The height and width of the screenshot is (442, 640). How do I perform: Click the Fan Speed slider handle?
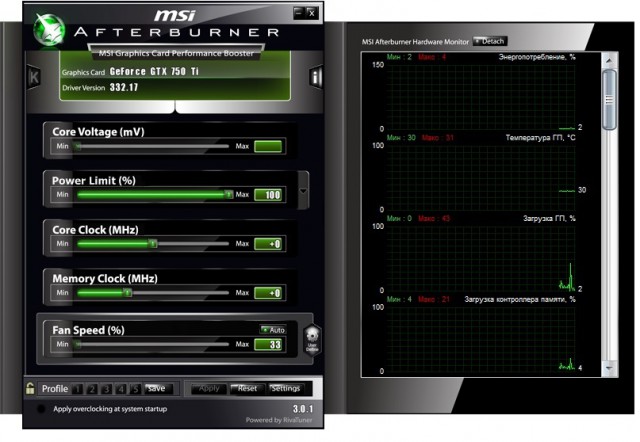[77, 344]
